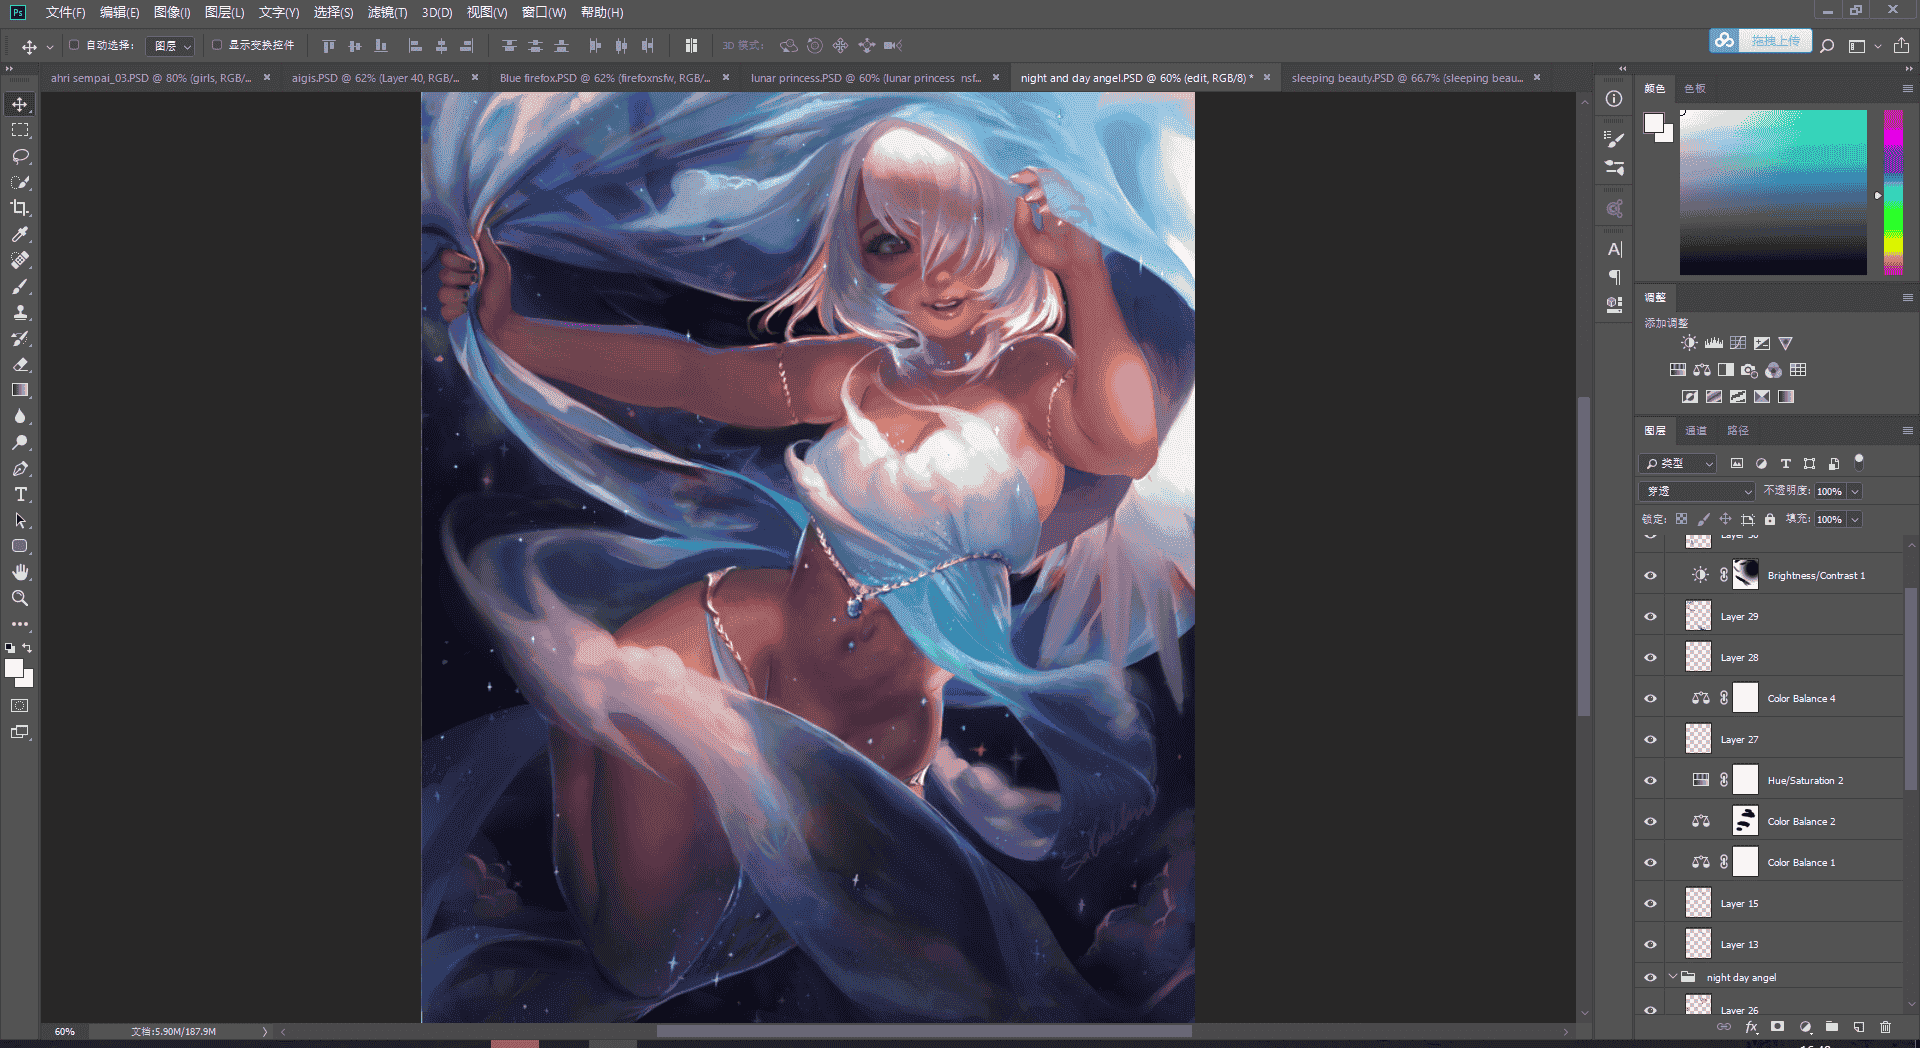Select the Eyedropper tool
The image size is (1920, 1048).
[20, 234]
